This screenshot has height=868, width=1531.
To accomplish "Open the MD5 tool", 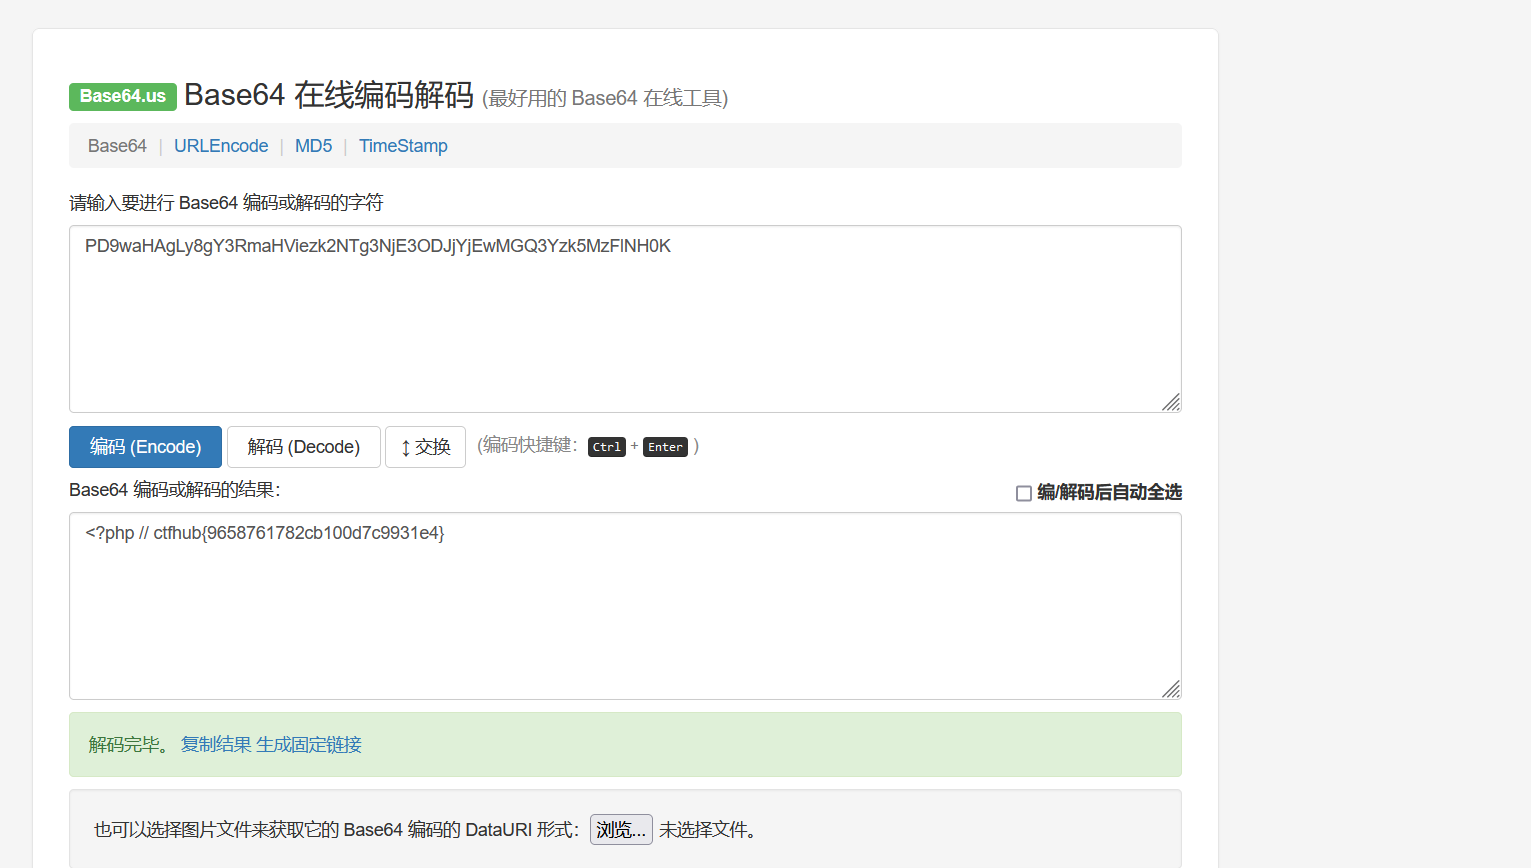I will click(x=313, y=145).
